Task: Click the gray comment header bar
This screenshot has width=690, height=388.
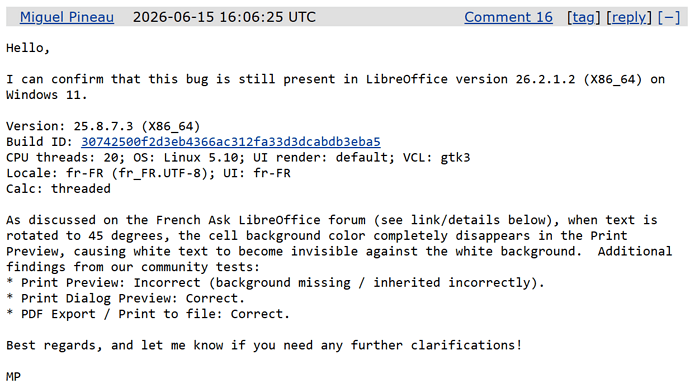Action: (347, 17)
